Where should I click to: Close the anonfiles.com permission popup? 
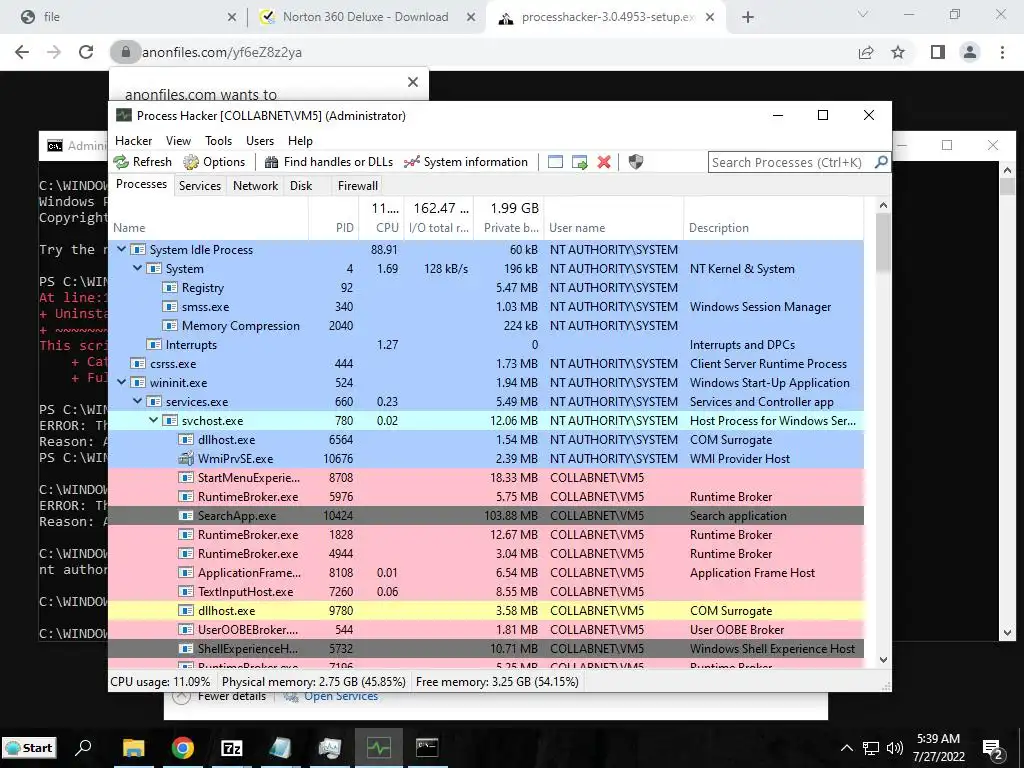pyautogui.click(x=413, y=82)
